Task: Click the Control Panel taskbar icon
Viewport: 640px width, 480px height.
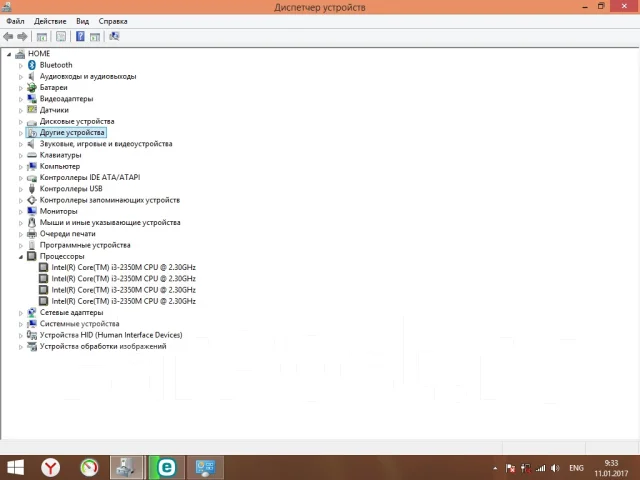Action: 205,468
